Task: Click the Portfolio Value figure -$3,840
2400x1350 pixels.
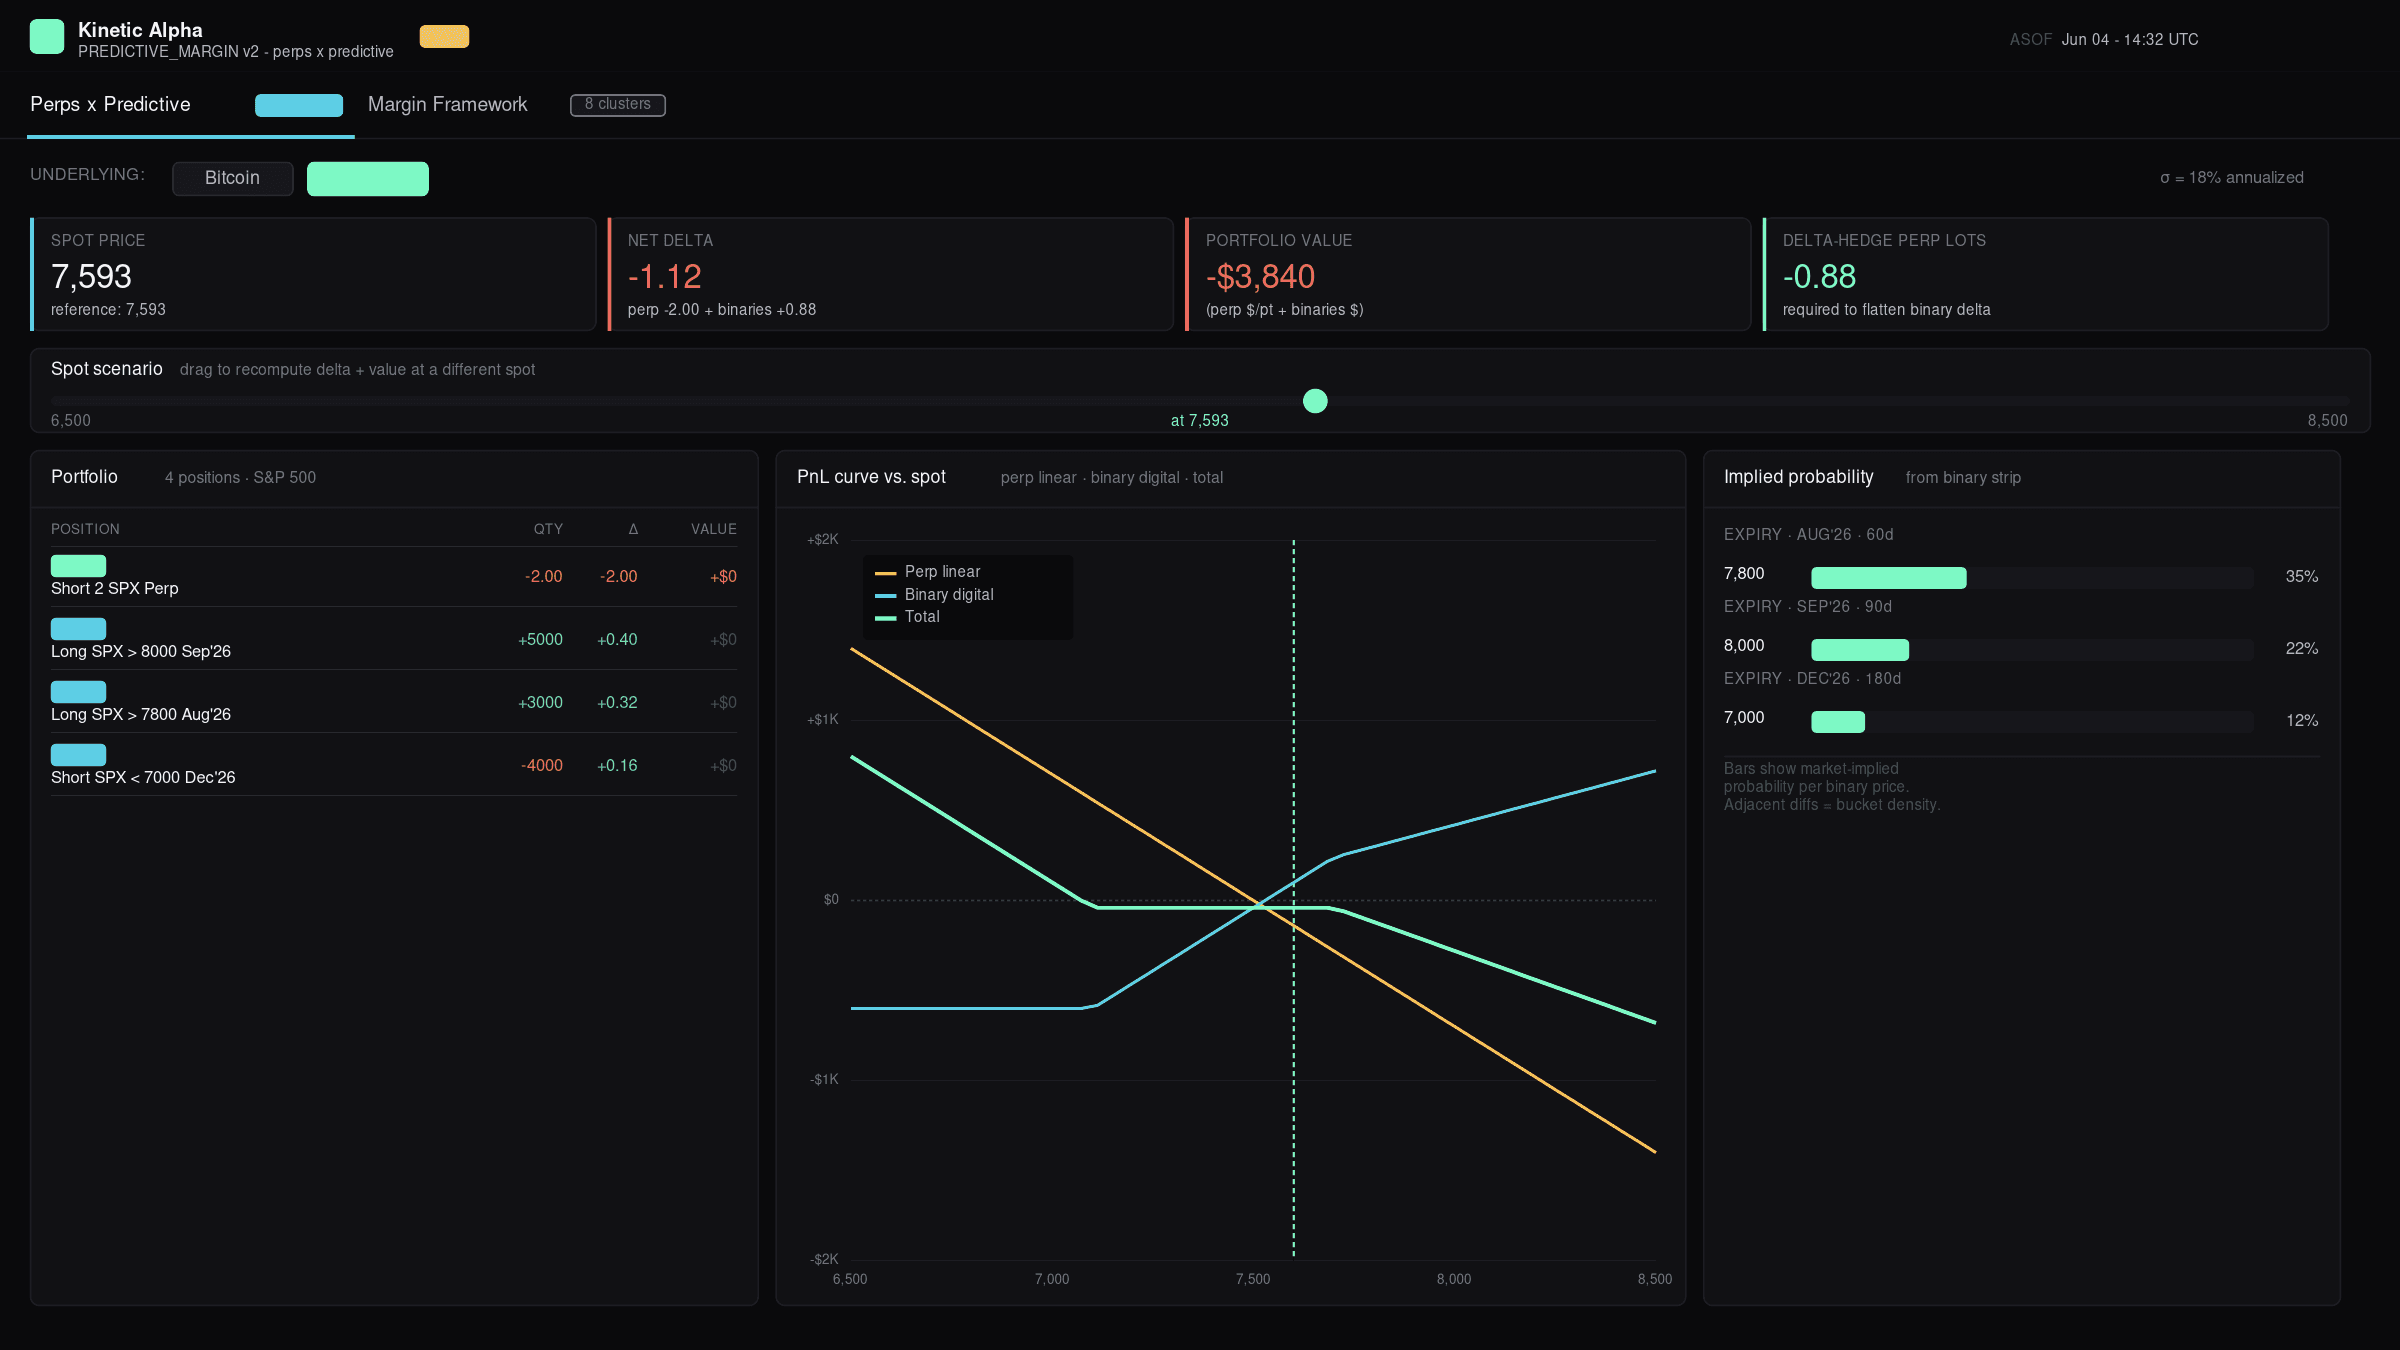Action: [x=1260, y=277]
